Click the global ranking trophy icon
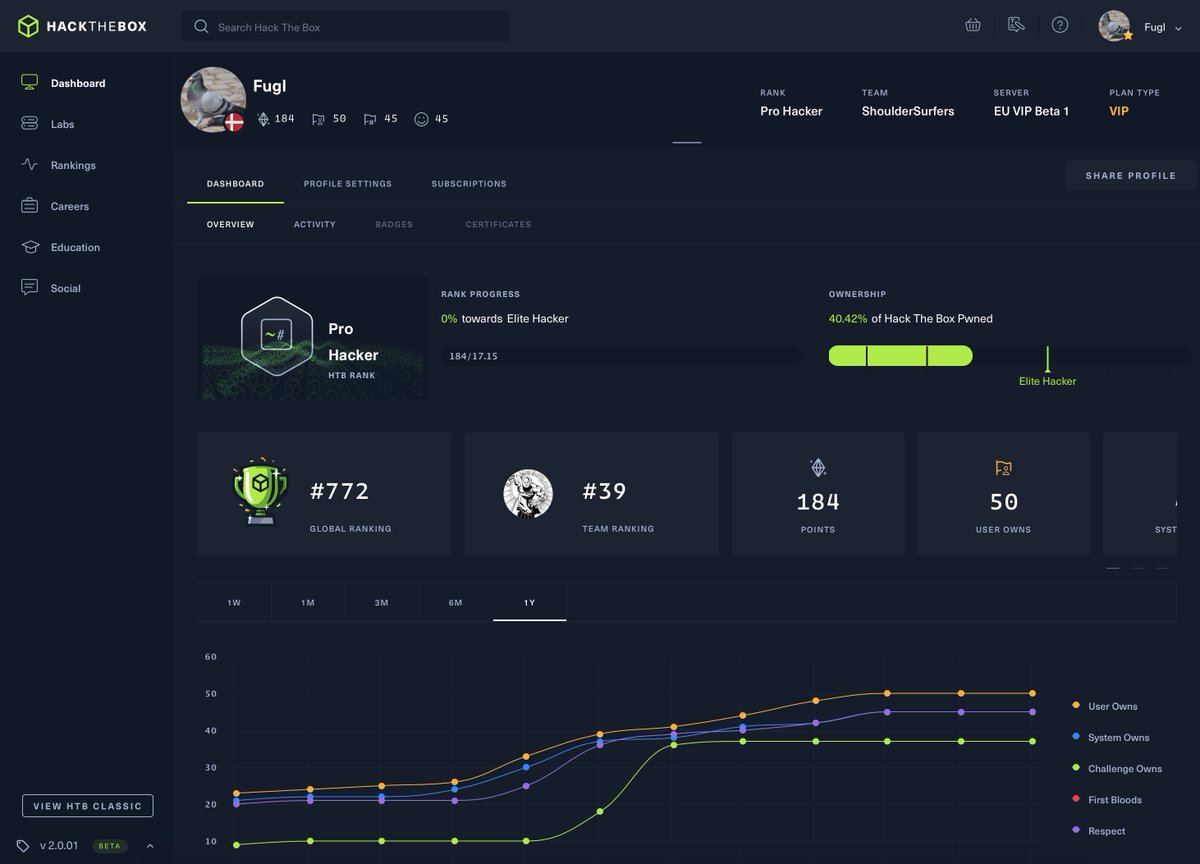The image size is (1200, 864). tap(260, 492)
